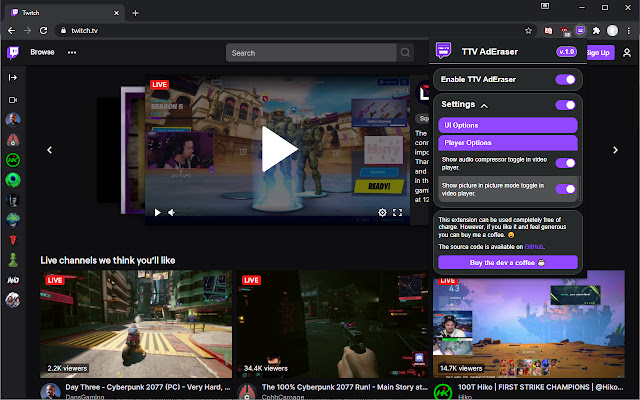Open the GitHub source code link
This screenshot has width=640, height=400.
click(x=534, y=247)
